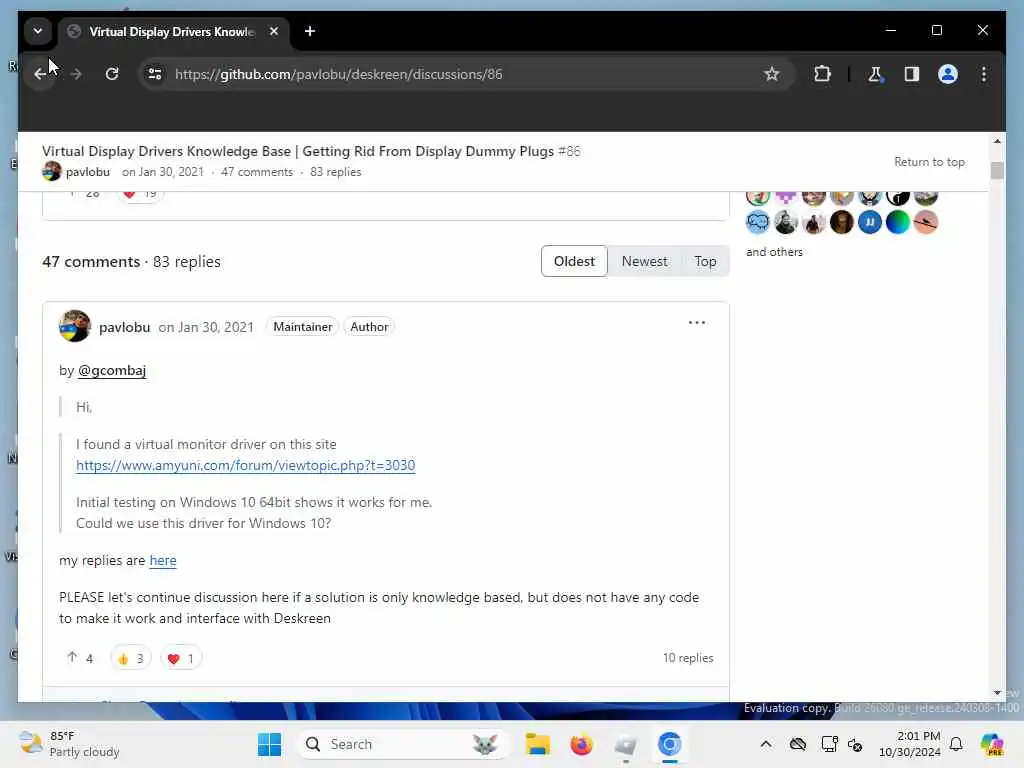Screen dimensions: 1024x768
Task: Follow the 'here' replies link
Action: (163, 560)
